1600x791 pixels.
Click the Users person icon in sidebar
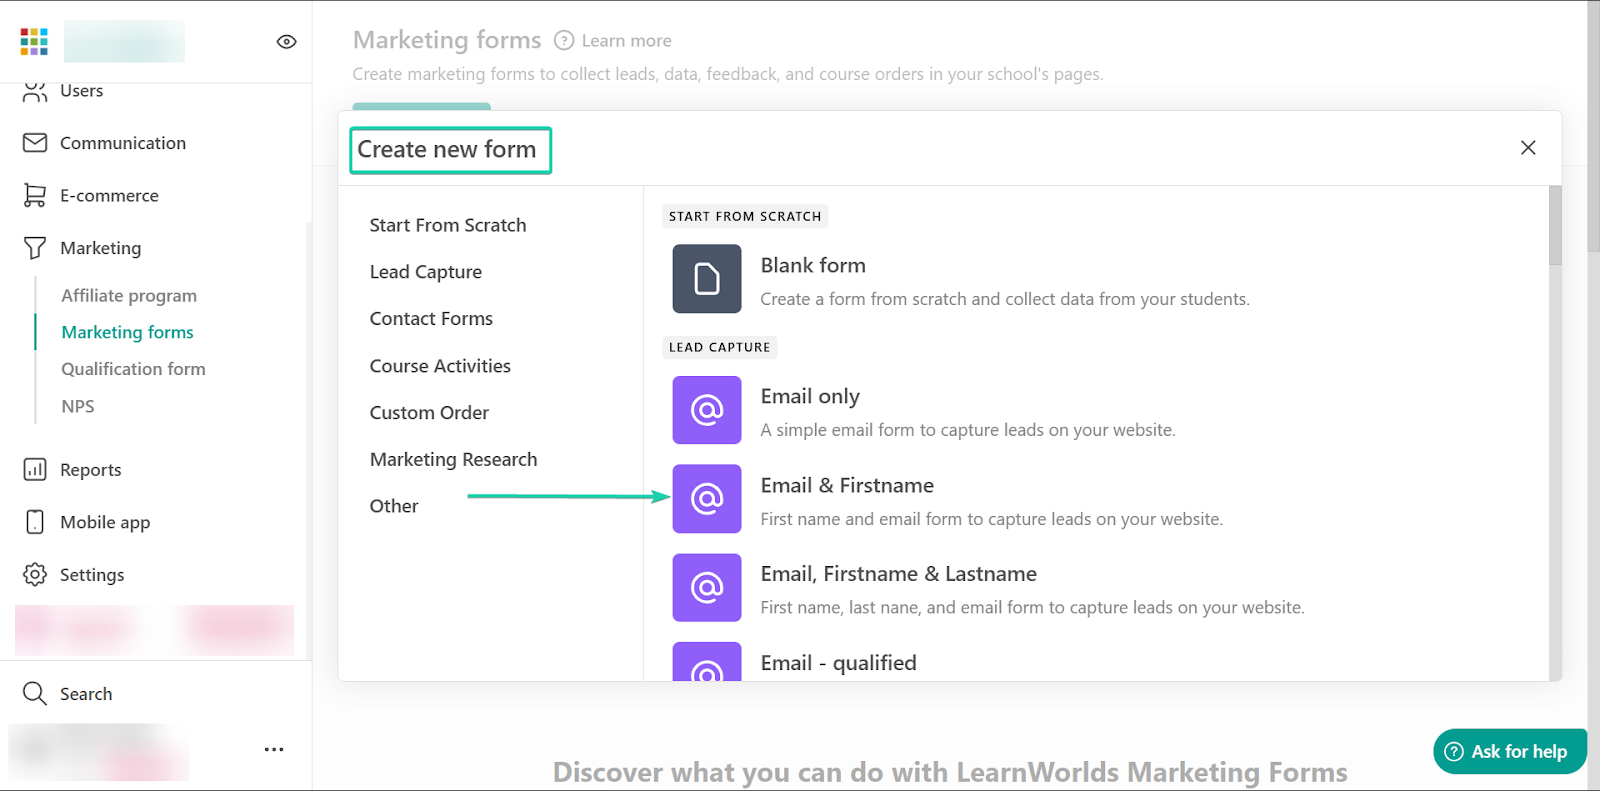click(35, 91)
